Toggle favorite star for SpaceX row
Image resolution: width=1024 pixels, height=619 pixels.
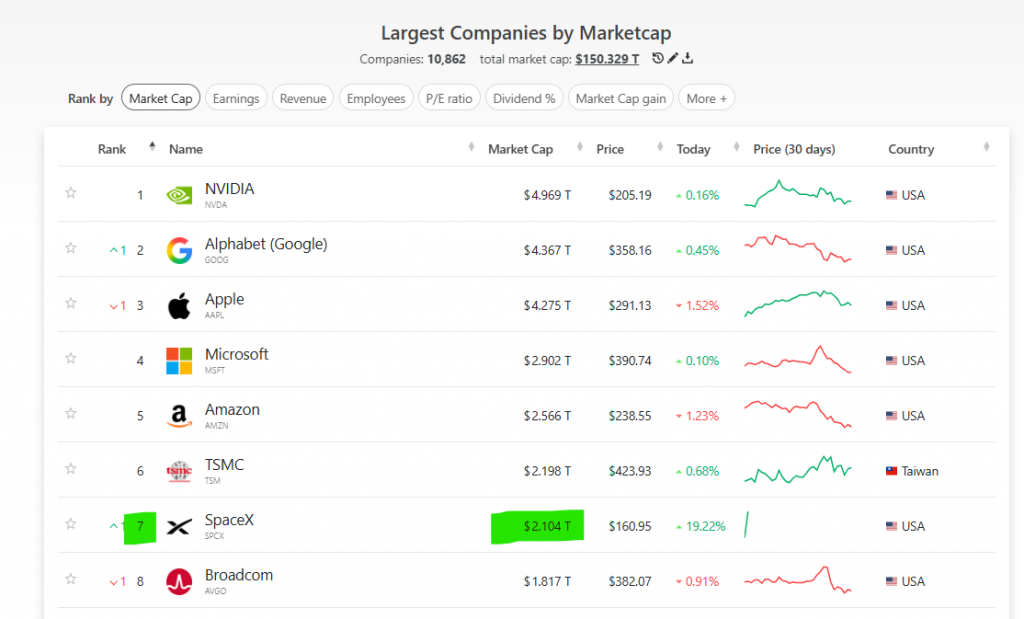pyautogui.click(x=71, y=524)
